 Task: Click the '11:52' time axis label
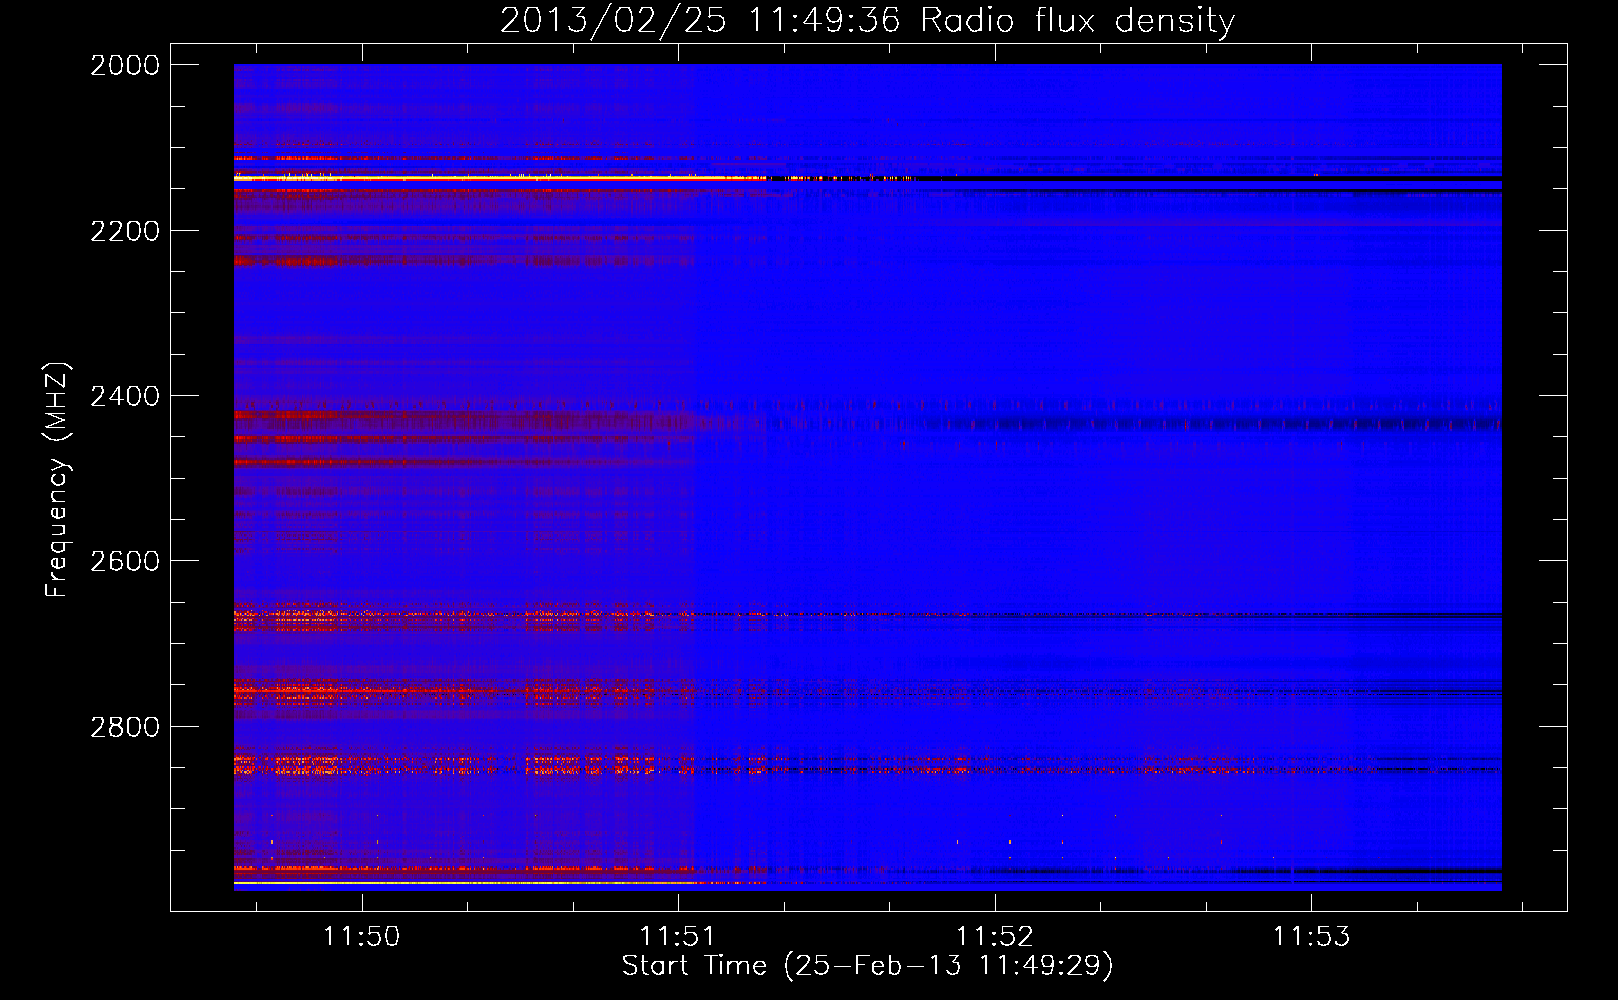995,936
